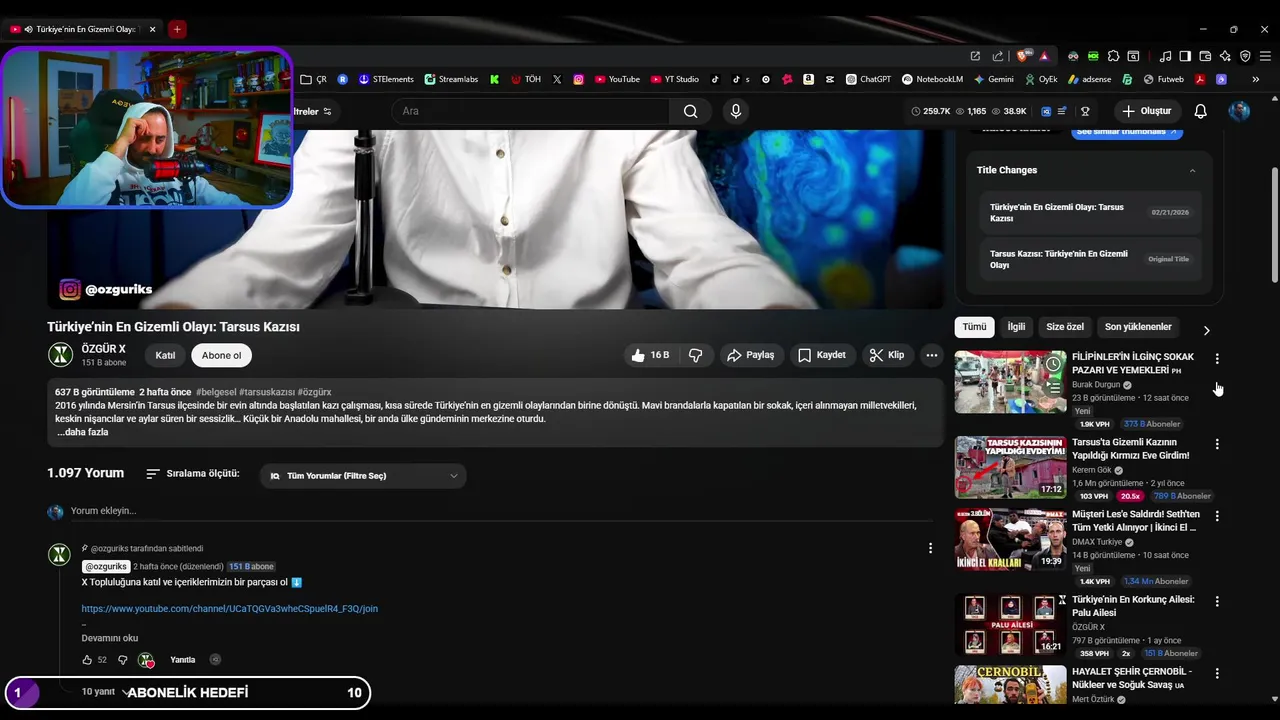This screenshot has width=1280, height=720.
Task: Collapse the Title Changes panel
Action: pos(1192,170)
